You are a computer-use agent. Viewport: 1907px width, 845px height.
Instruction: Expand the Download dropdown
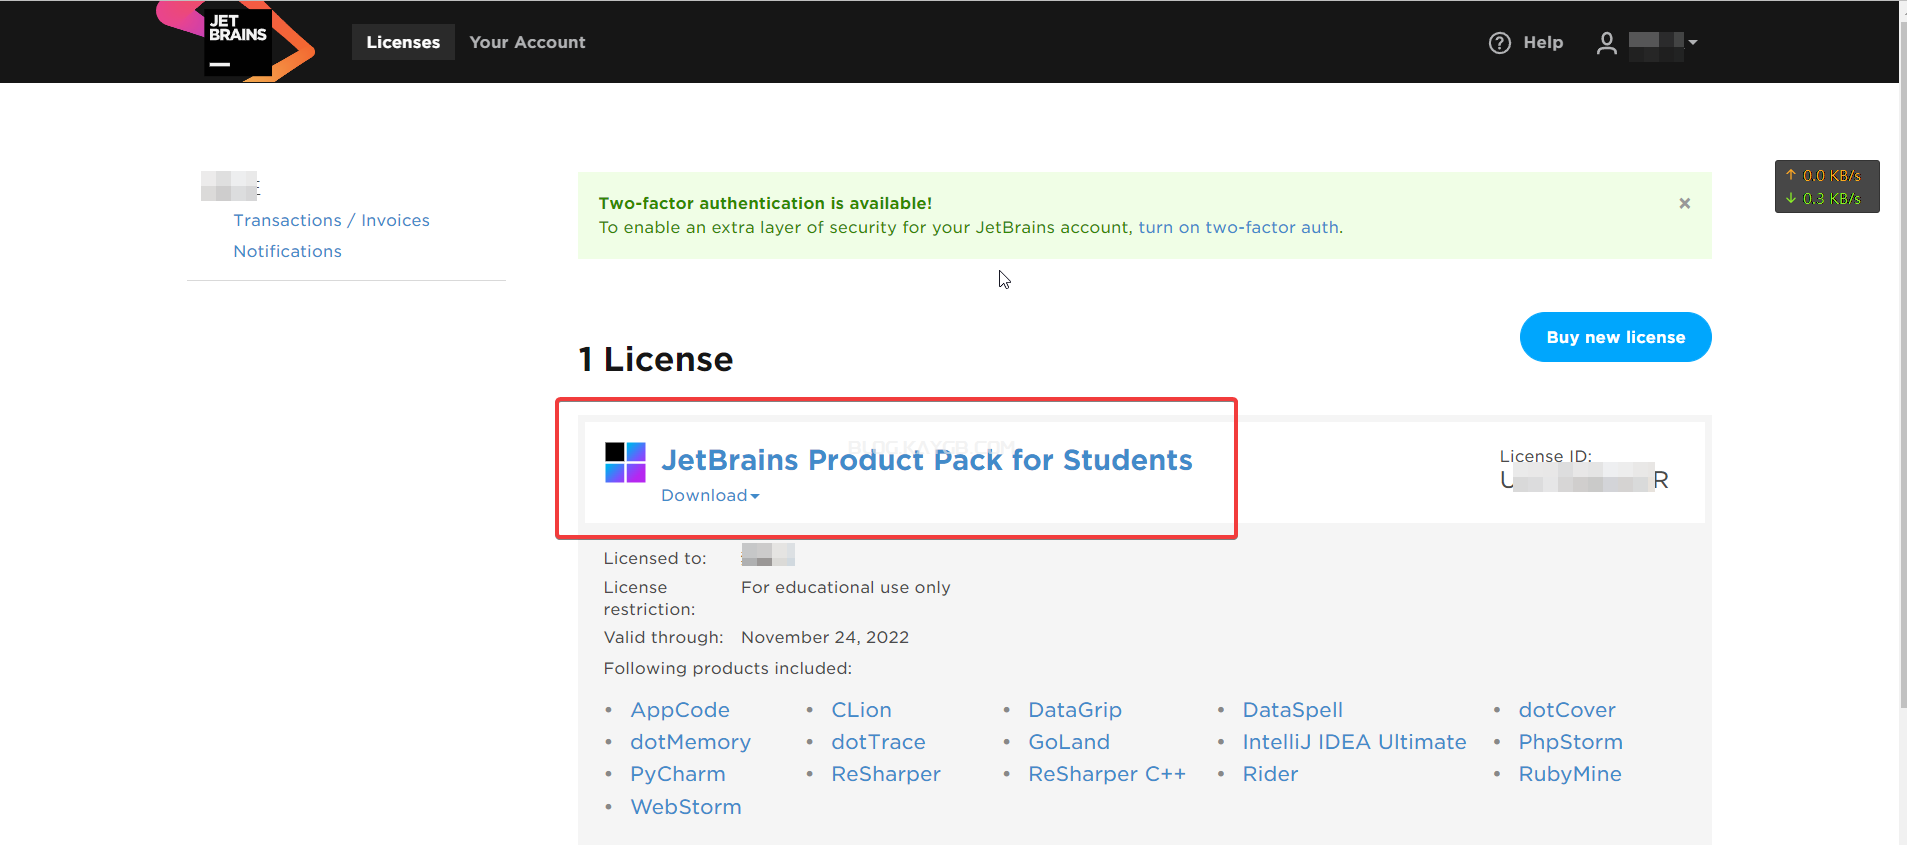pos(710,495)
